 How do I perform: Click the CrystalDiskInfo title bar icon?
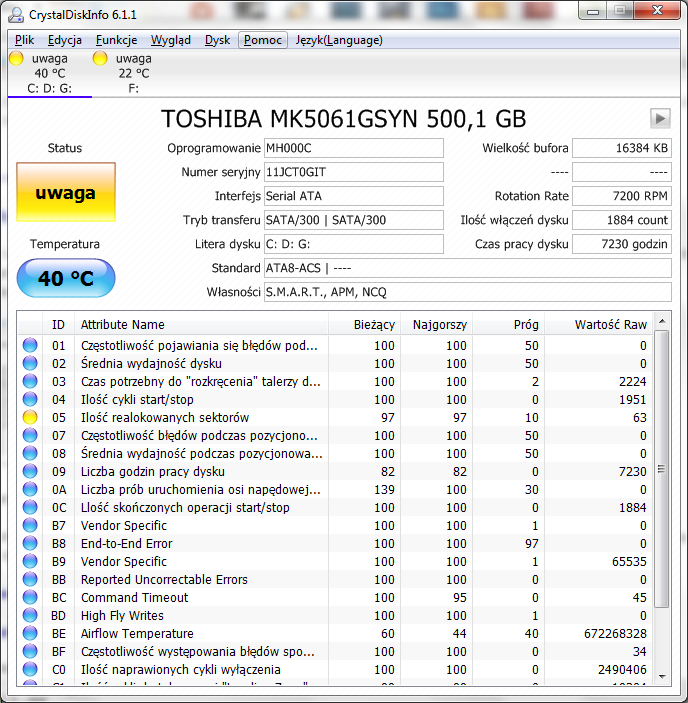[x=16, y=15]
